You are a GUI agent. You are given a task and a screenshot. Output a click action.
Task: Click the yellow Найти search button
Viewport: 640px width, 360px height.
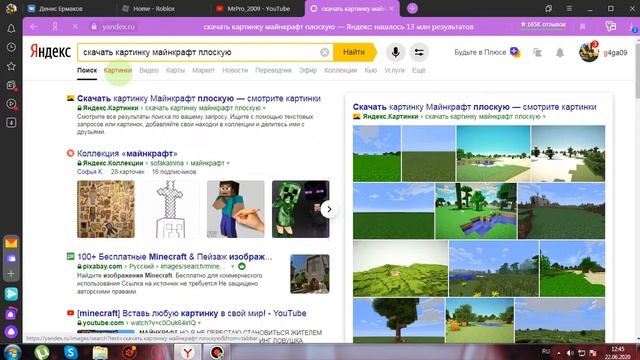354,52
